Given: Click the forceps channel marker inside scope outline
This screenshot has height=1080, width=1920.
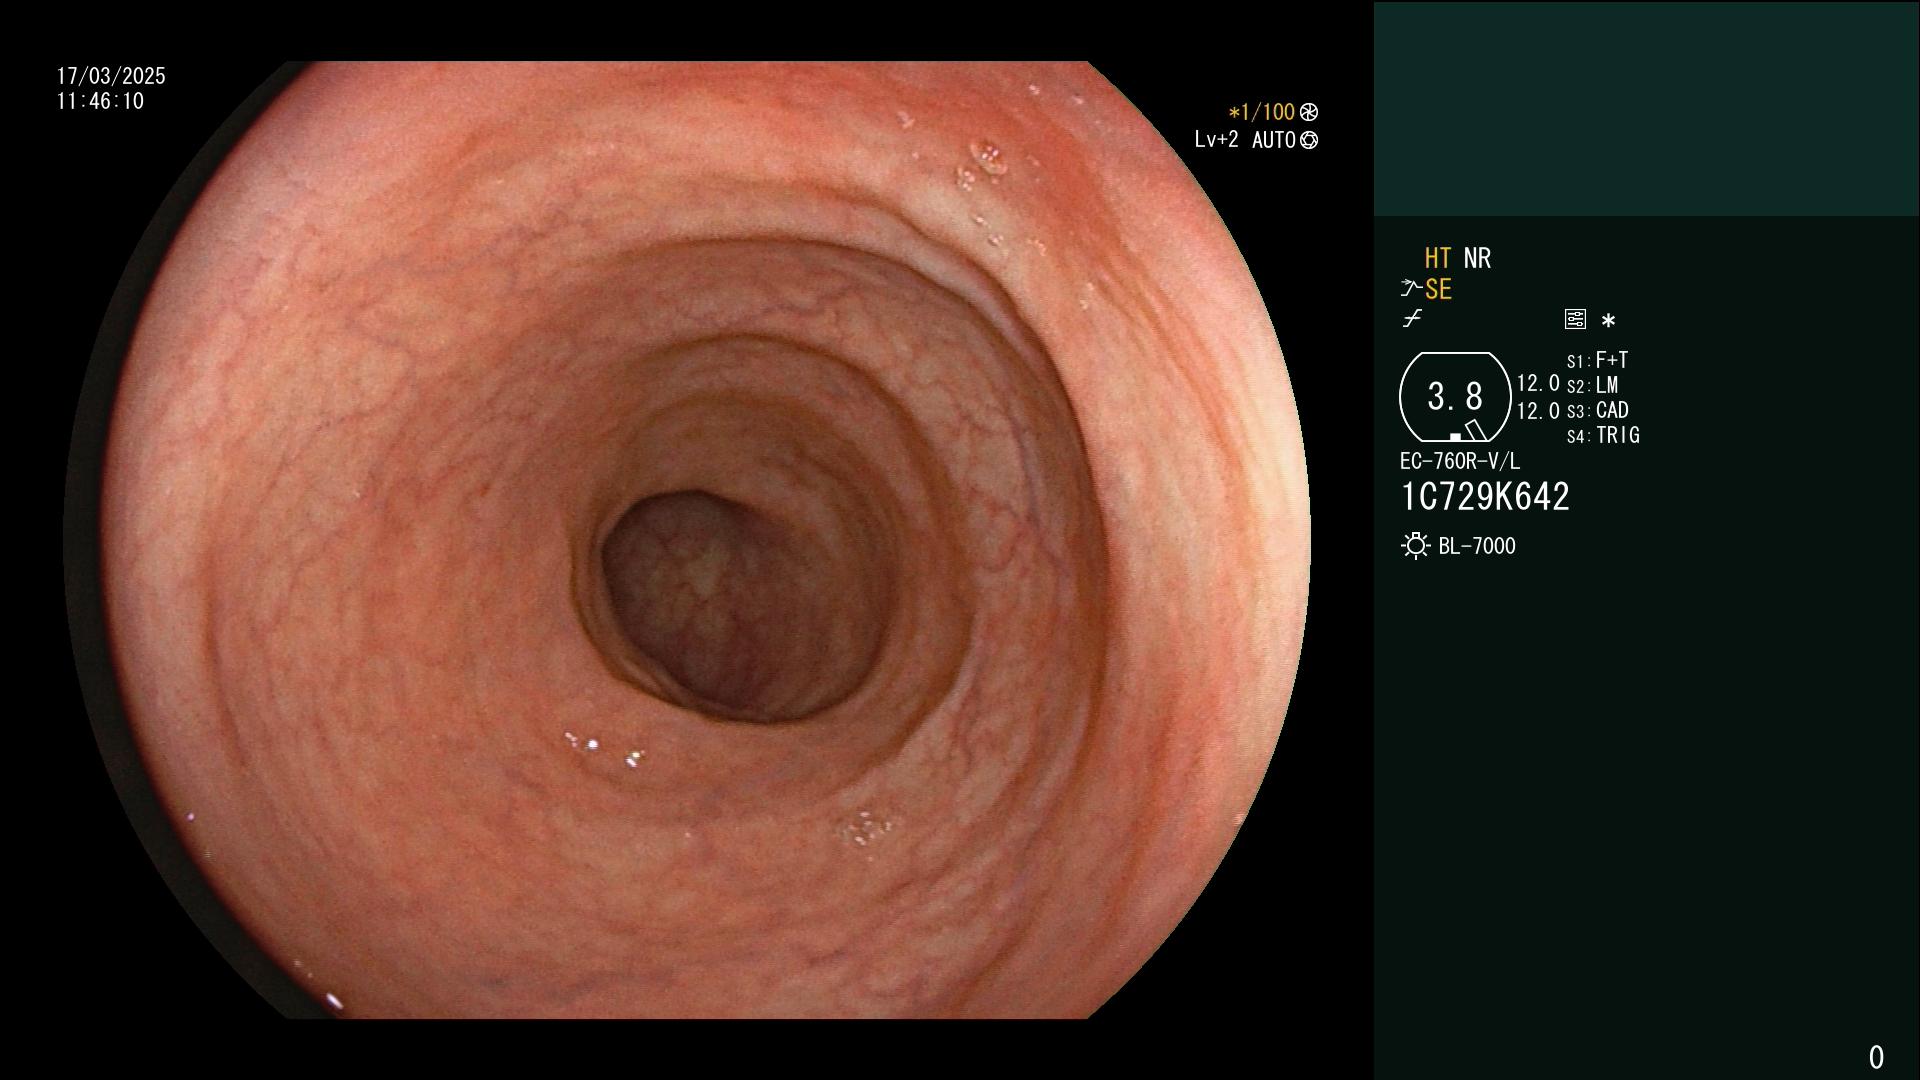Looking at the screenshot, I should click(1474, 431).
